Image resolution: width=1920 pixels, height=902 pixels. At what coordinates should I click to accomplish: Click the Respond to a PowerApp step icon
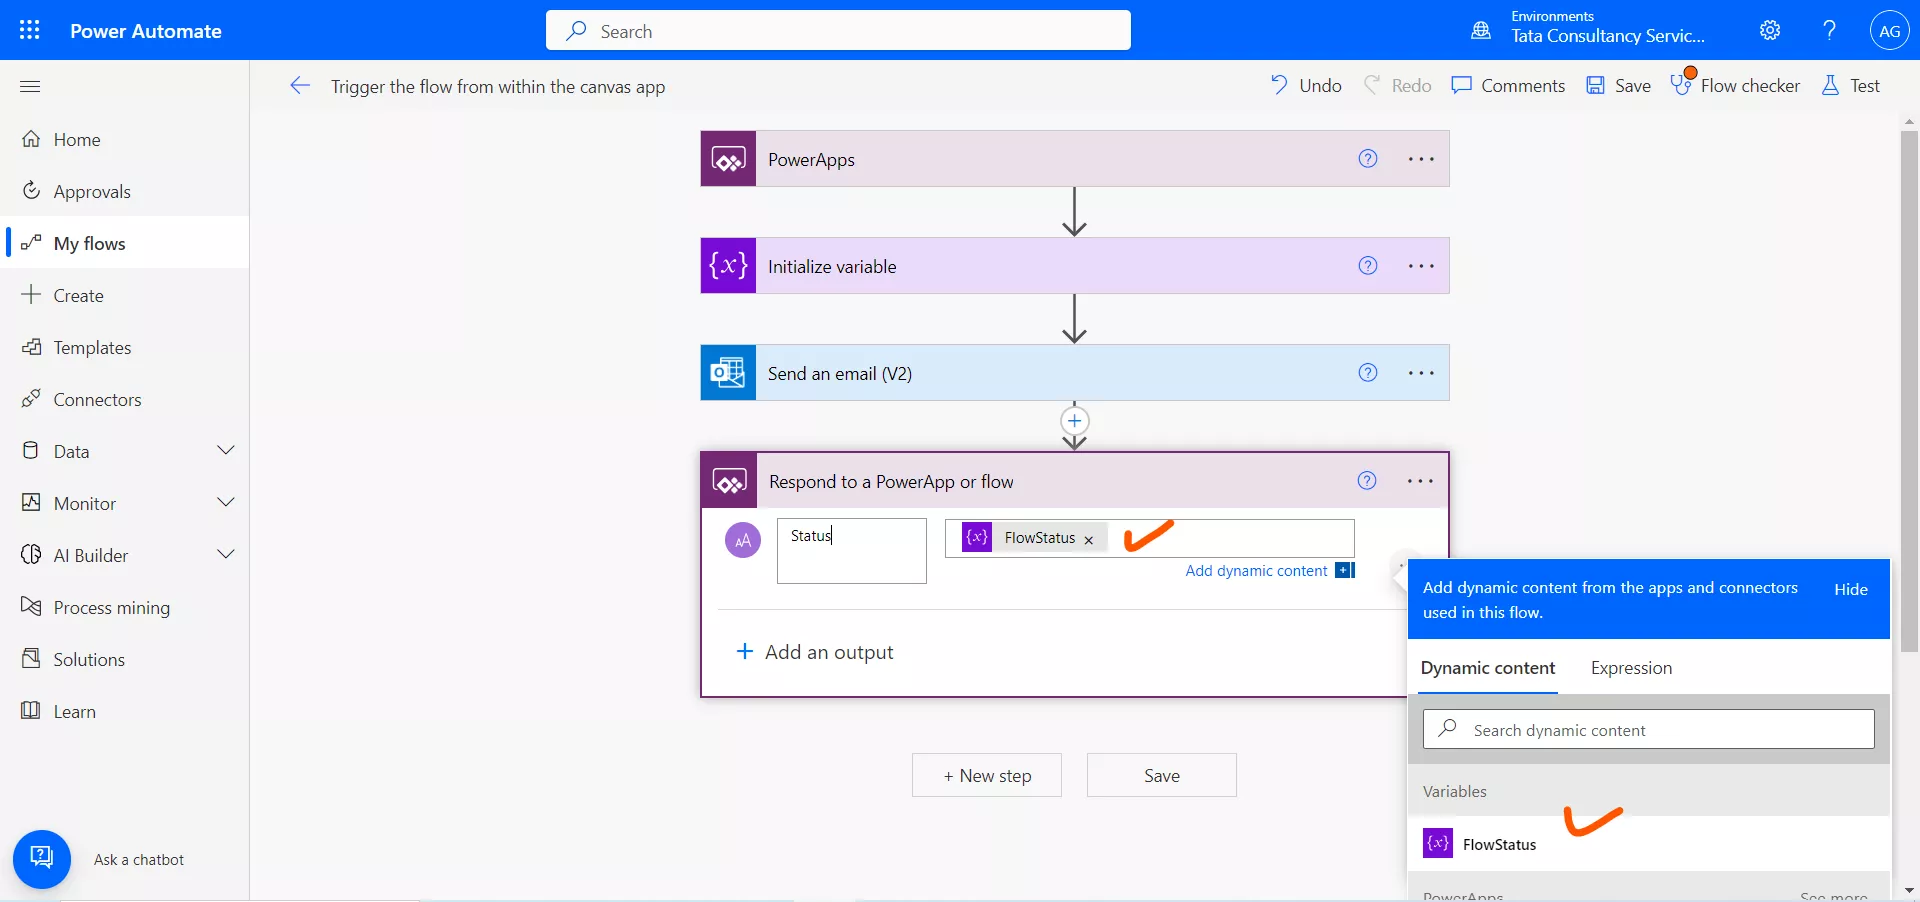pos(729,481)
